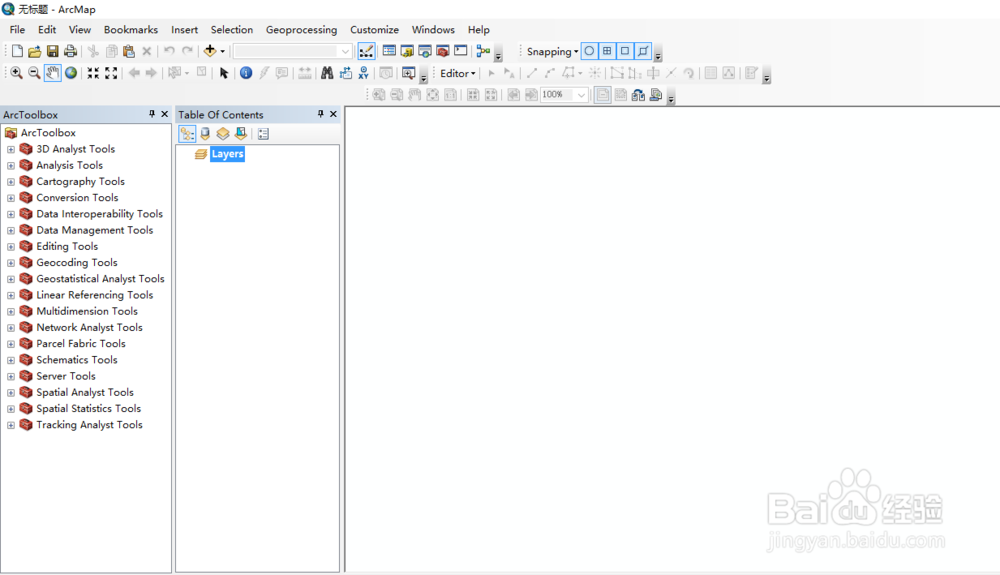Screen dimensions: 1000x575
Task: Open the Insert menu
Action: point(184,29)
